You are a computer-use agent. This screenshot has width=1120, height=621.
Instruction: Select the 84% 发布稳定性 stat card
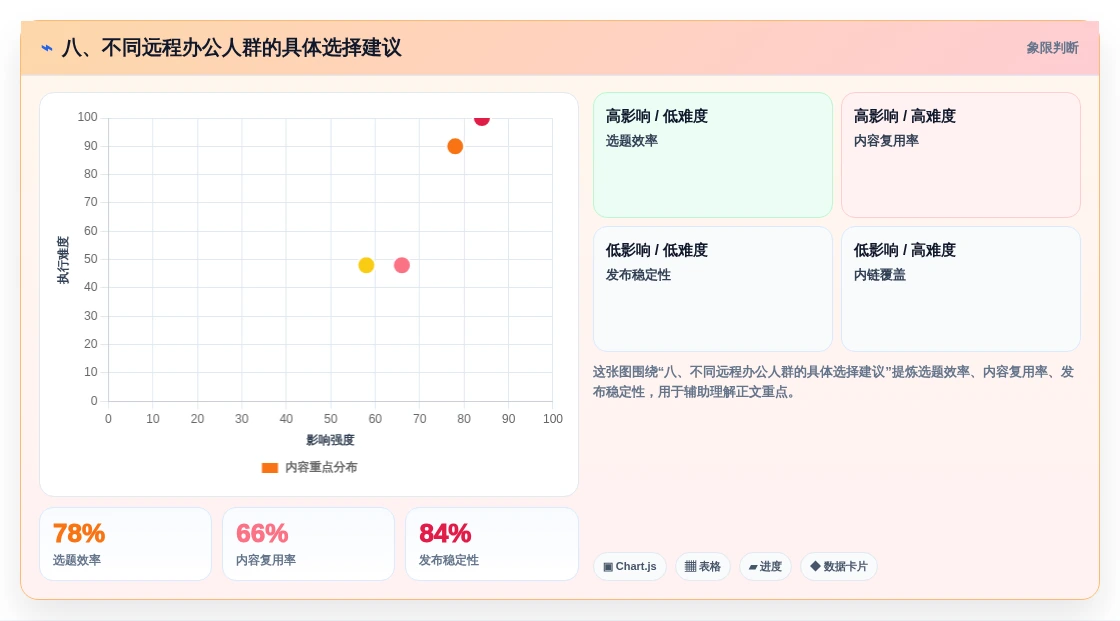coord(491,544)
